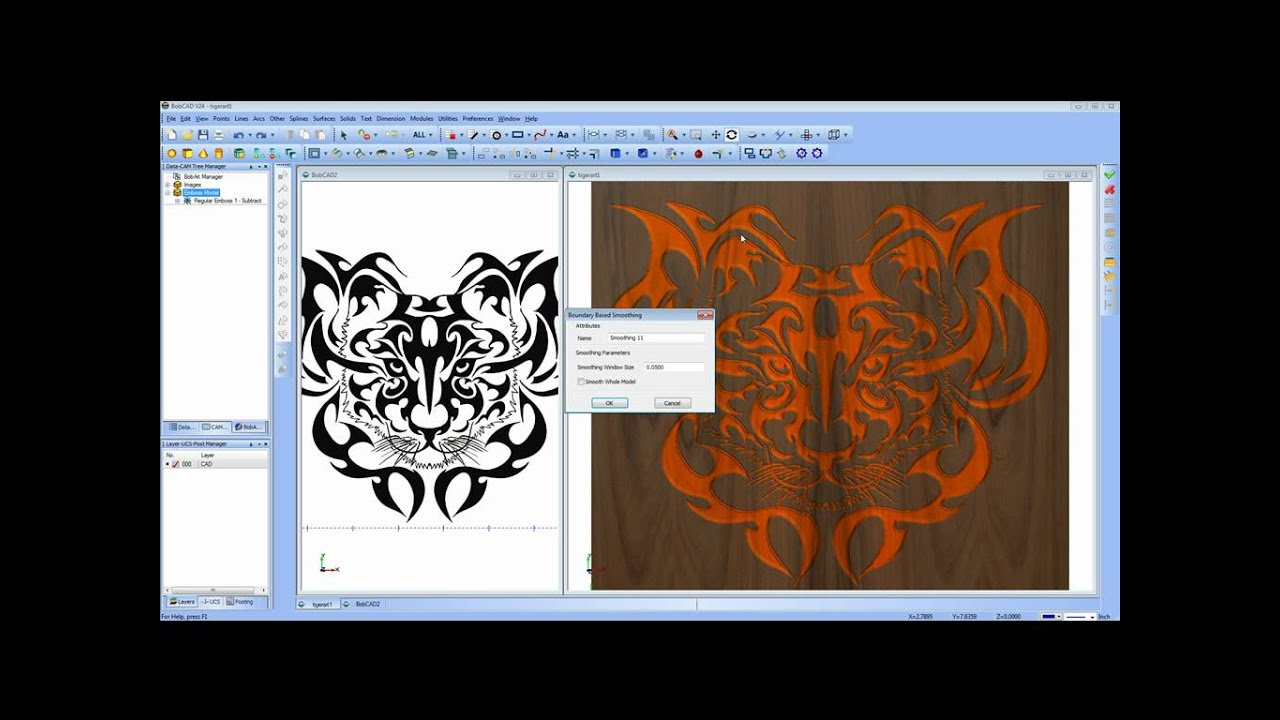Switch to the tigerart1 document tab
Image resolution: width=1280 pixels, height=720 pixels.
tap(318, 604)
